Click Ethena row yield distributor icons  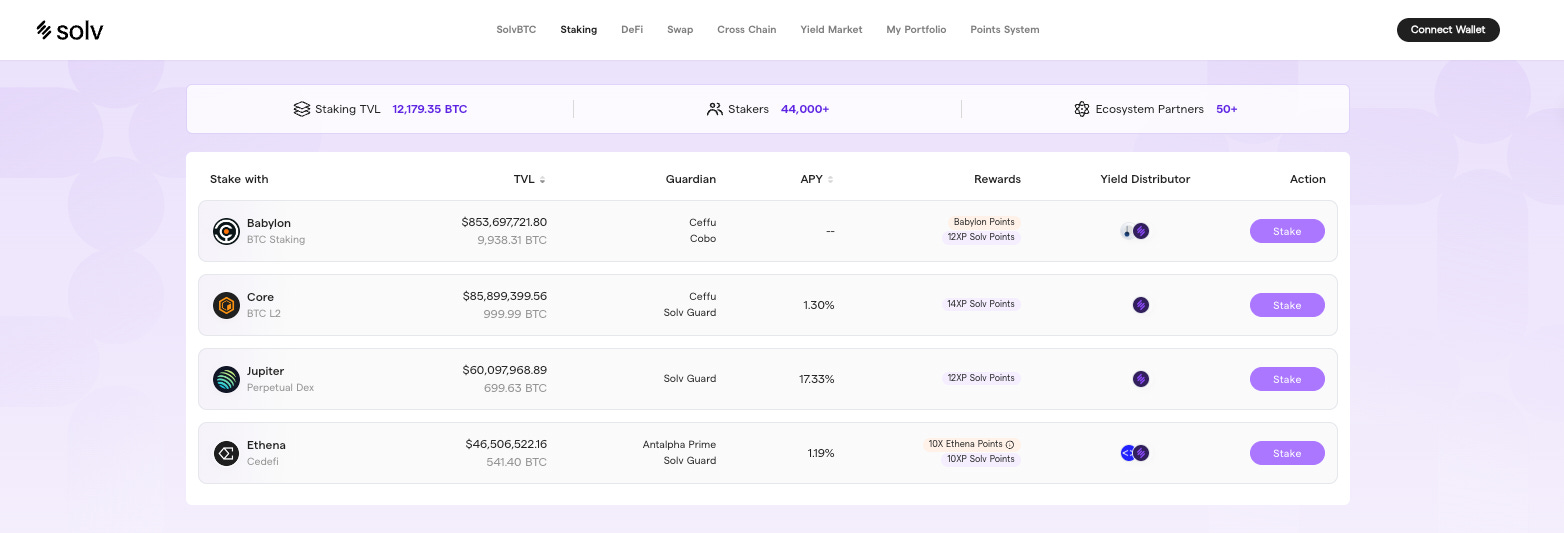point(1135,453)
